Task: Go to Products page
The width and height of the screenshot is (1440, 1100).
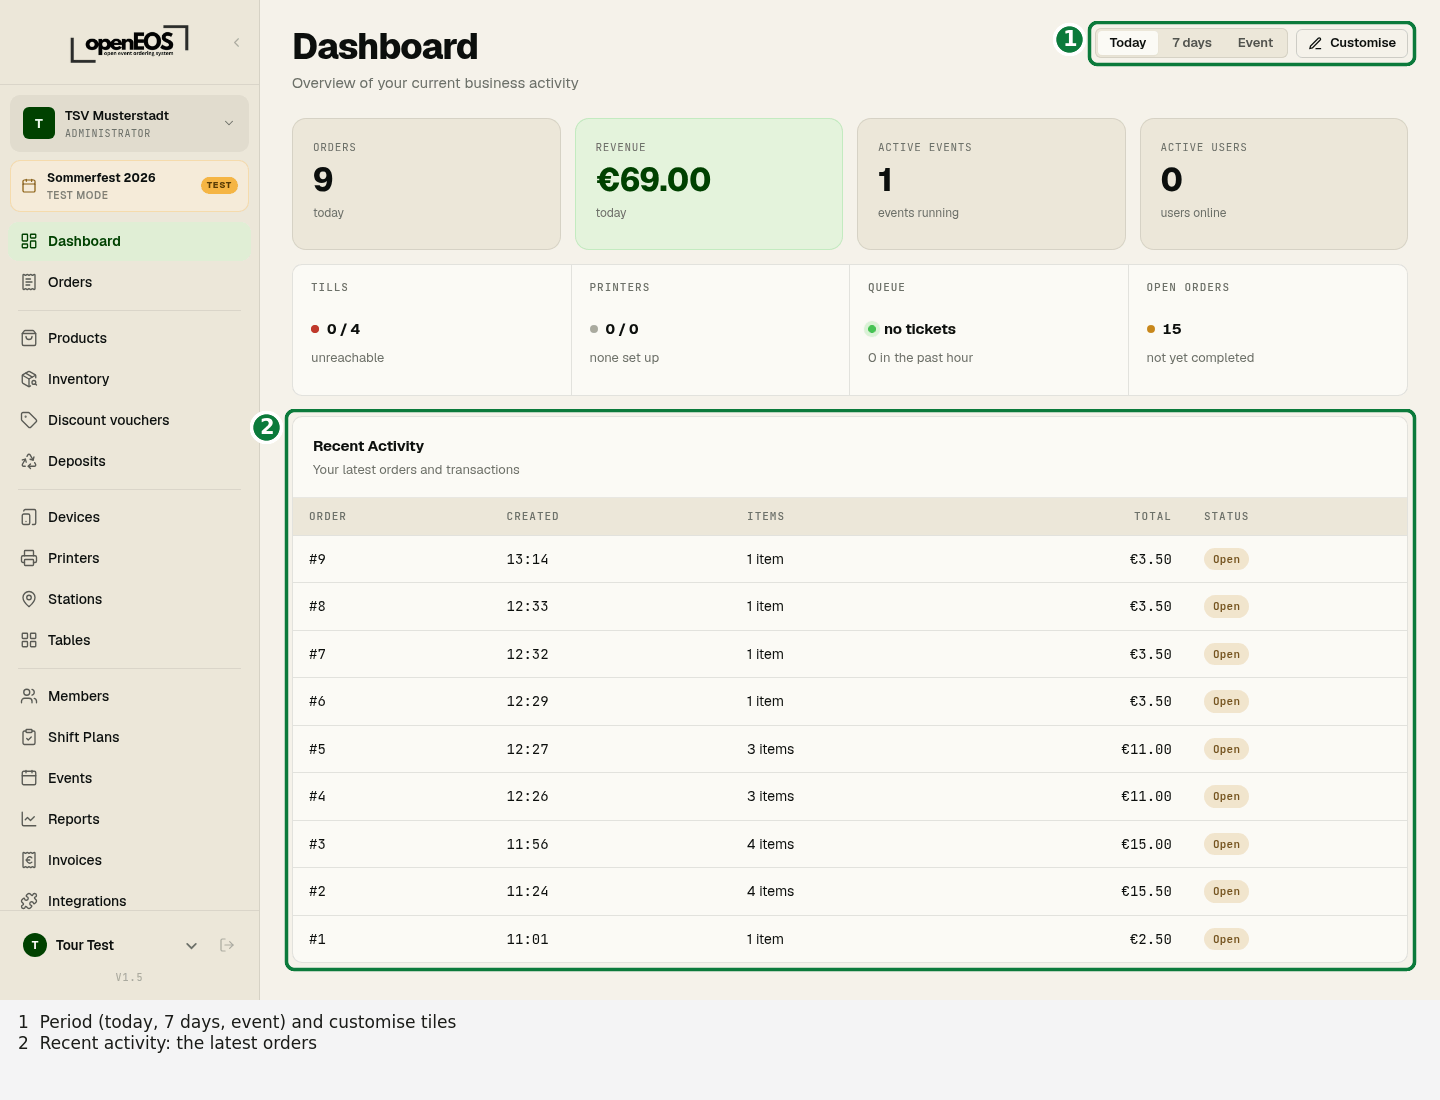Action: tap(130, 338)
